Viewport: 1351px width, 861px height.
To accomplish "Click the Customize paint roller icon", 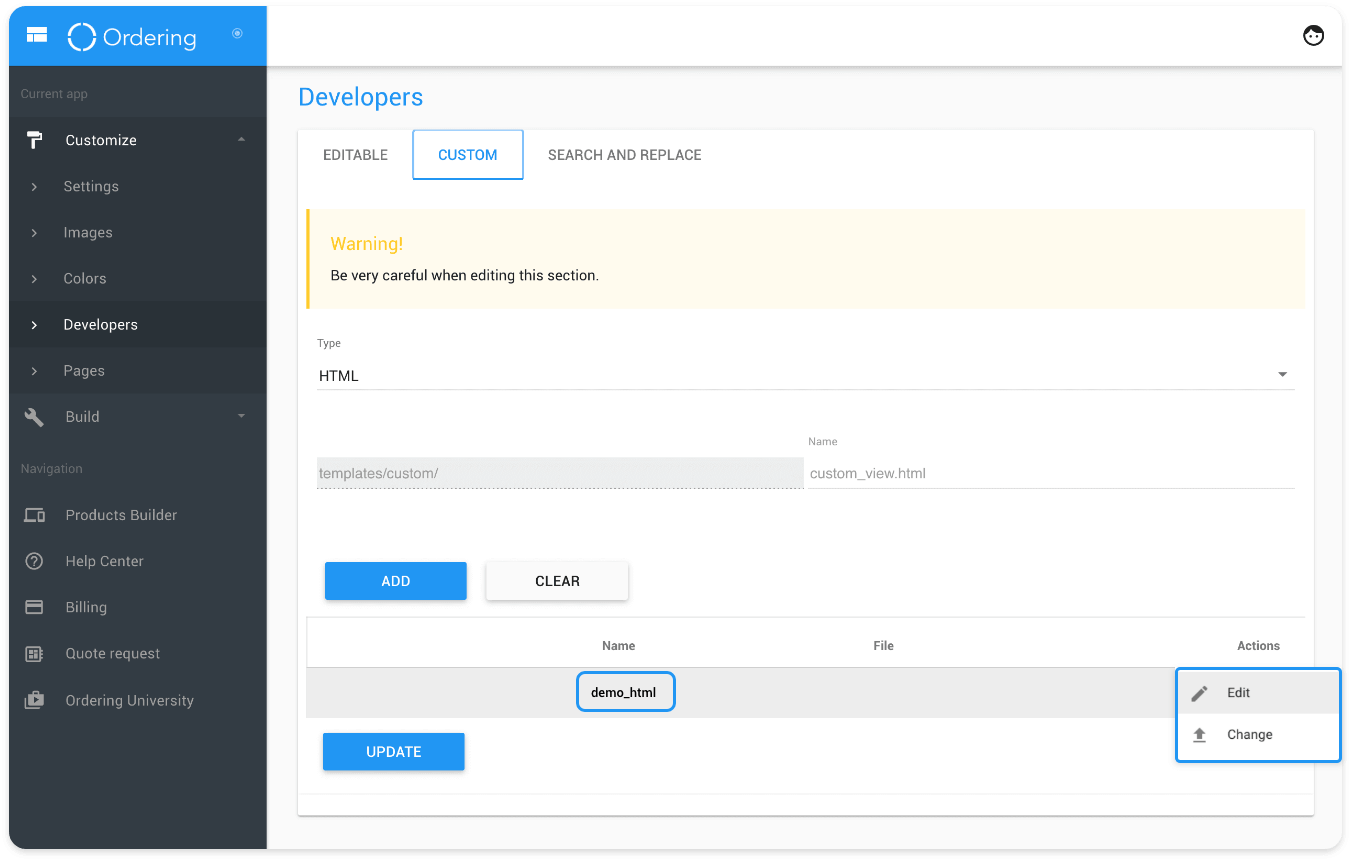I will tap(35, 140).
